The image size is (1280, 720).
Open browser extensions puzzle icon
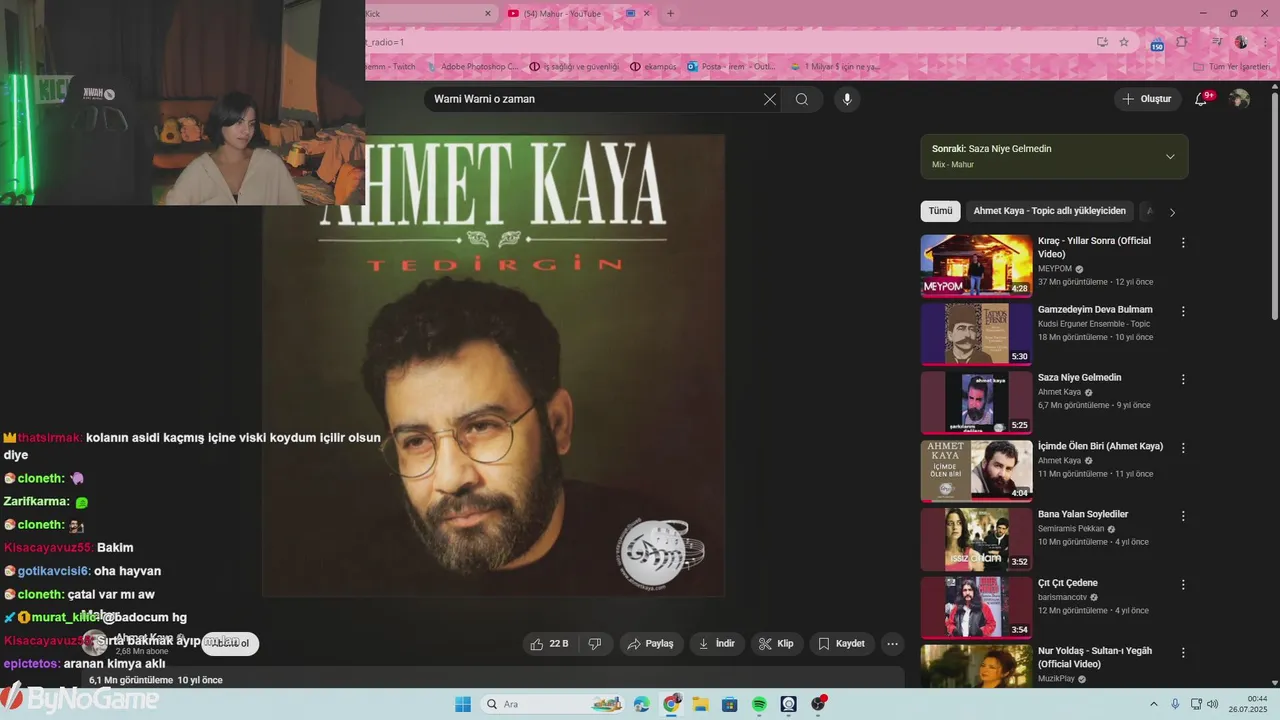1182,42
